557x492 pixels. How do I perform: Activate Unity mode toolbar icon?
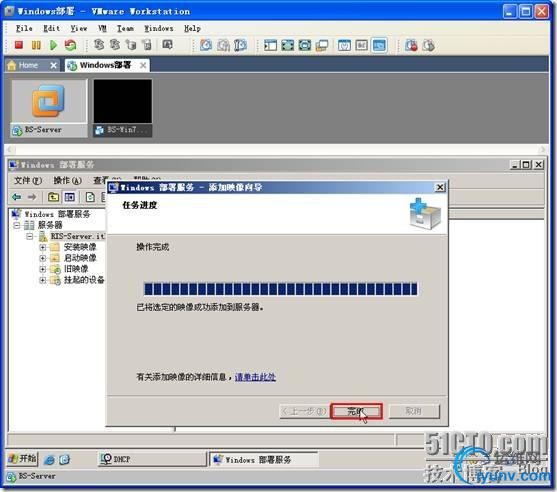321,45
